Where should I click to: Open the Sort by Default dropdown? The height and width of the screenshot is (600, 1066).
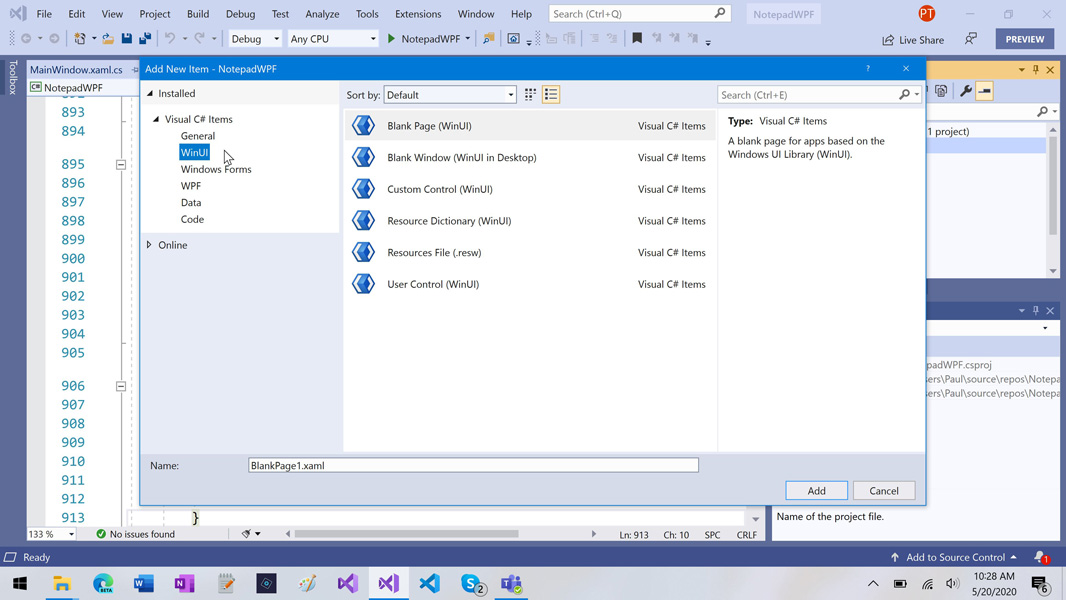pyautogui.click(x=449, y=94)
